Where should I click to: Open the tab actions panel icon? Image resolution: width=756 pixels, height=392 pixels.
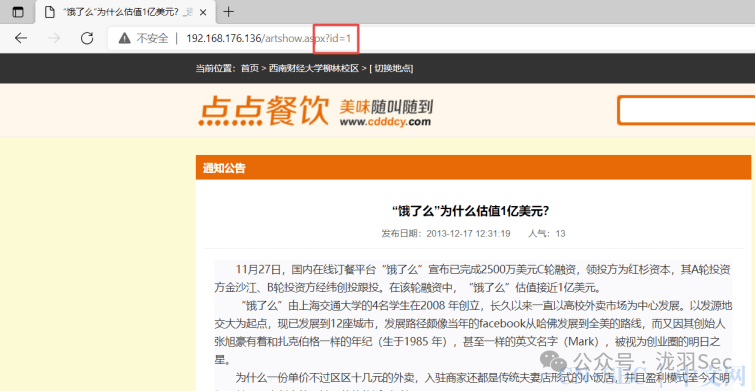pyautogui.click(x=18, y=12)
